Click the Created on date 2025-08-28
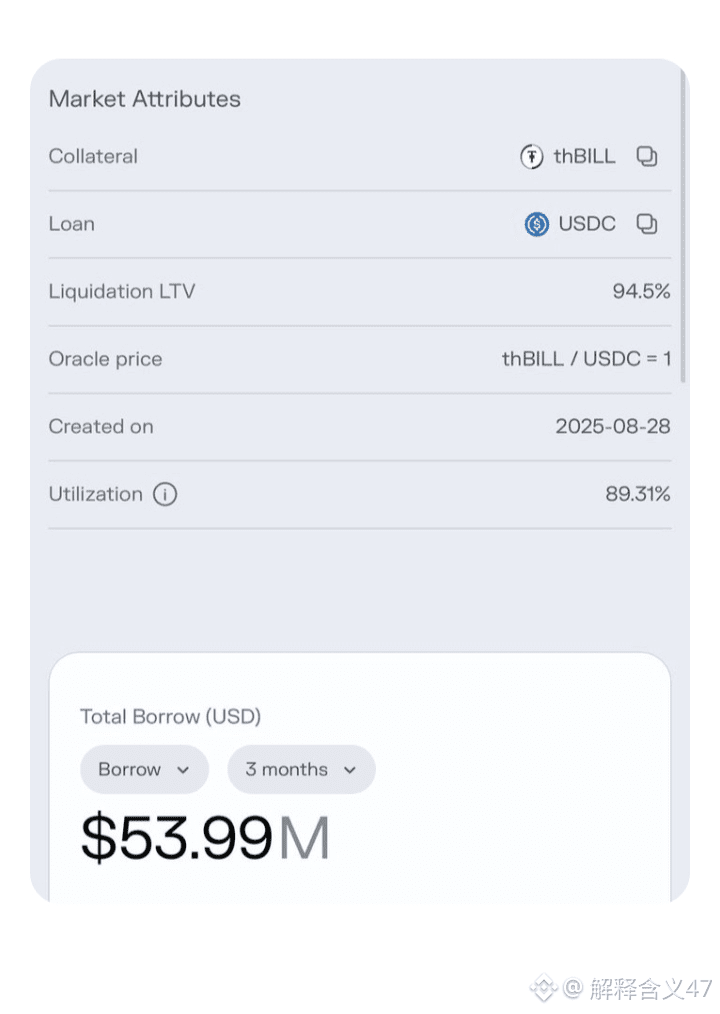Viewport: 720px width, 1014px height. click(x=612, y=427)
